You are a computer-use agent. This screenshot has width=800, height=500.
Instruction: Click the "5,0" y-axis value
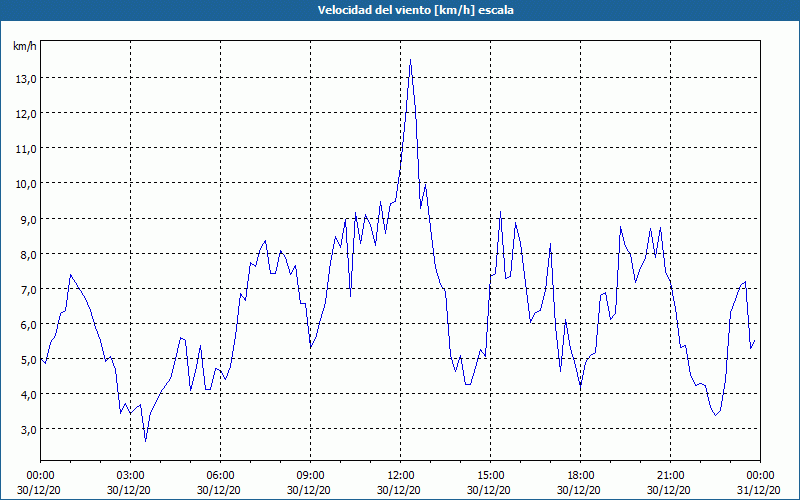28,360
